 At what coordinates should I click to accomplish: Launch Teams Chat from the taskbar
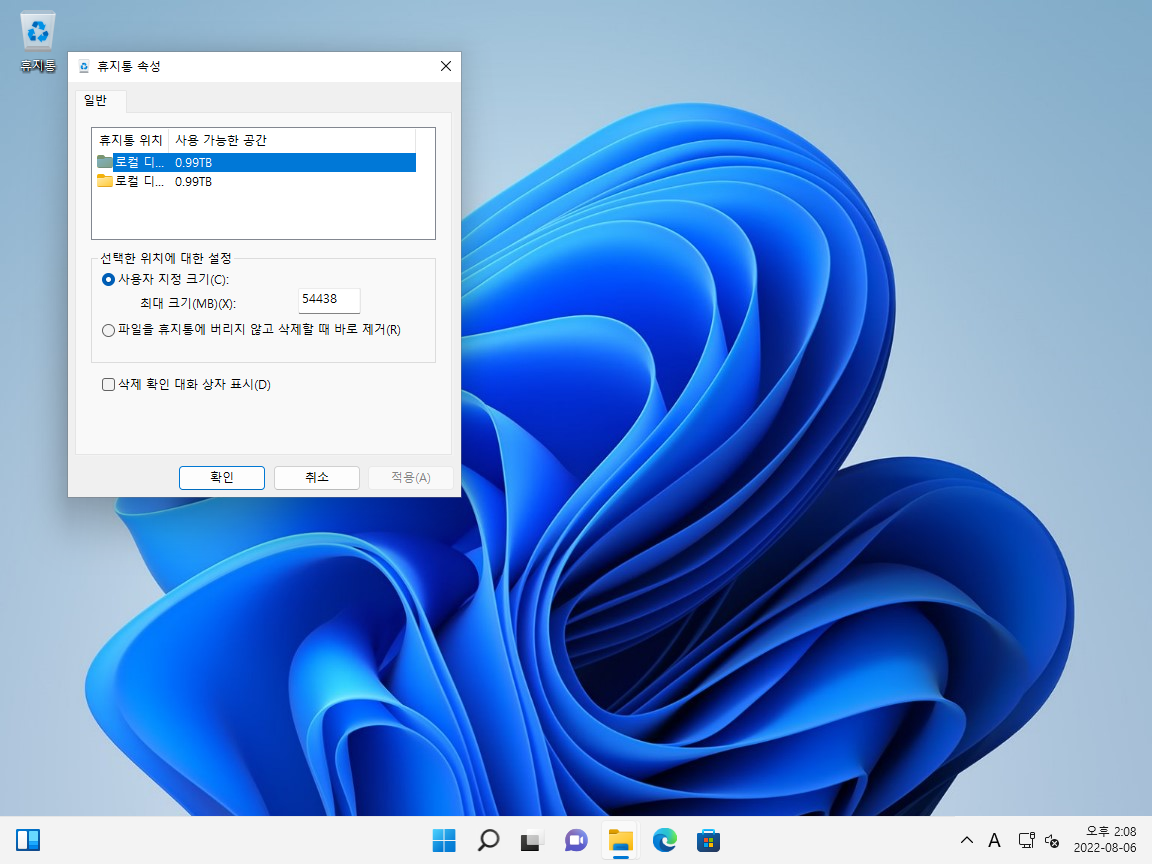tap(576, 840)
